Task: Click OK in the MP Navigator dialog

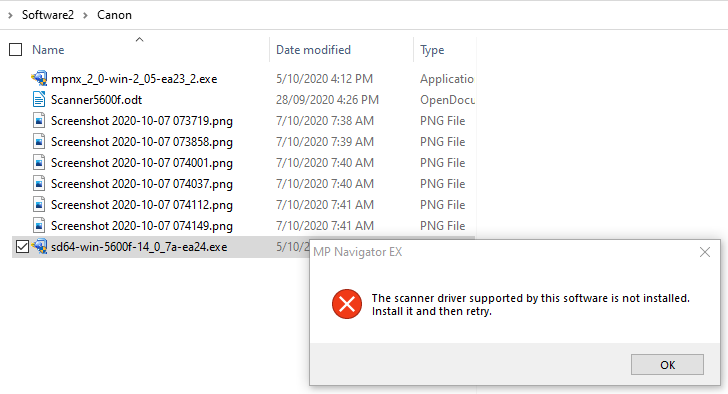Action: 667,365
